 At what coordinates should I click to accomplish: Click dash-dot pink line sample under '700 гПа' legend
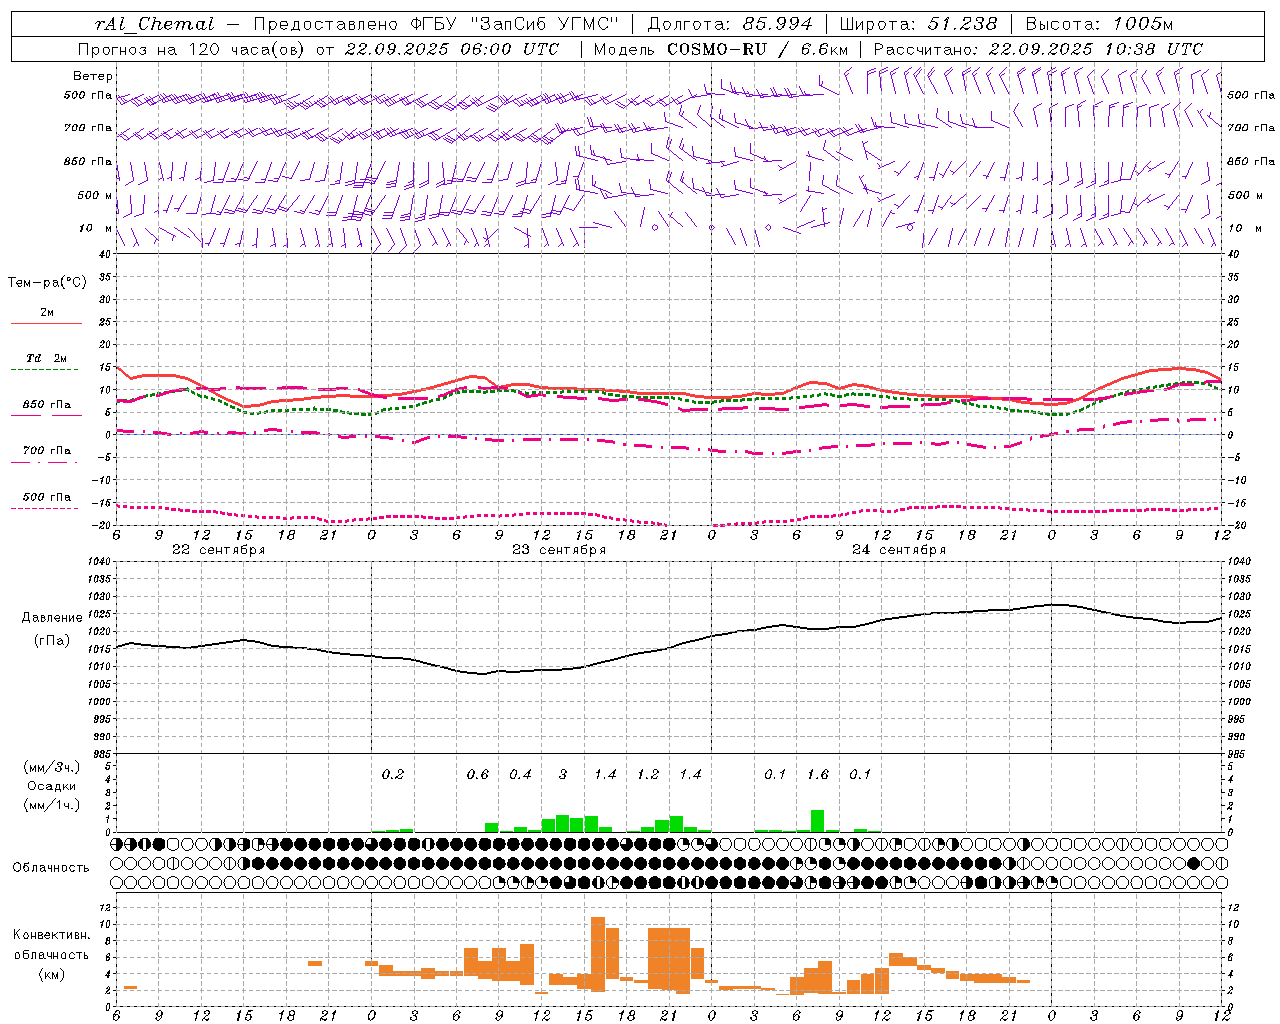pyautogui.click(x=45, y=462)
